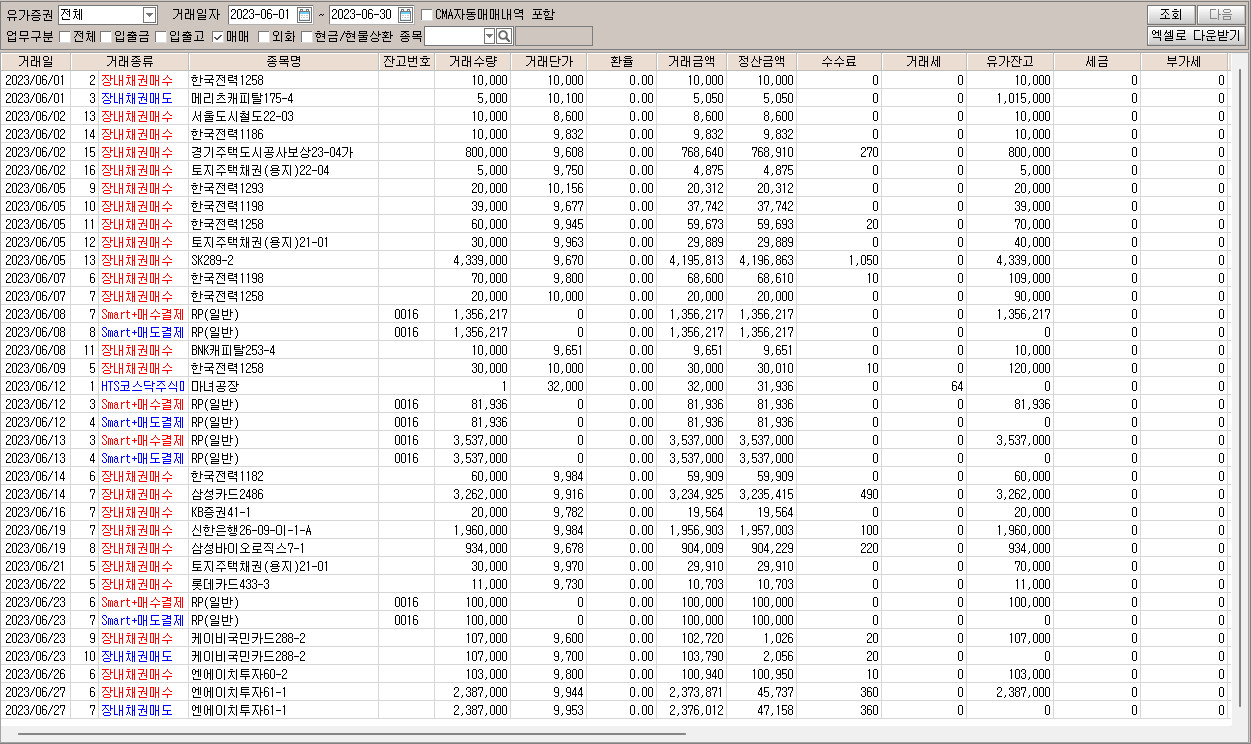This screenshot has height=744, width=1251.
Task: Sort by 종목명 column header
Action: (284, 62)
